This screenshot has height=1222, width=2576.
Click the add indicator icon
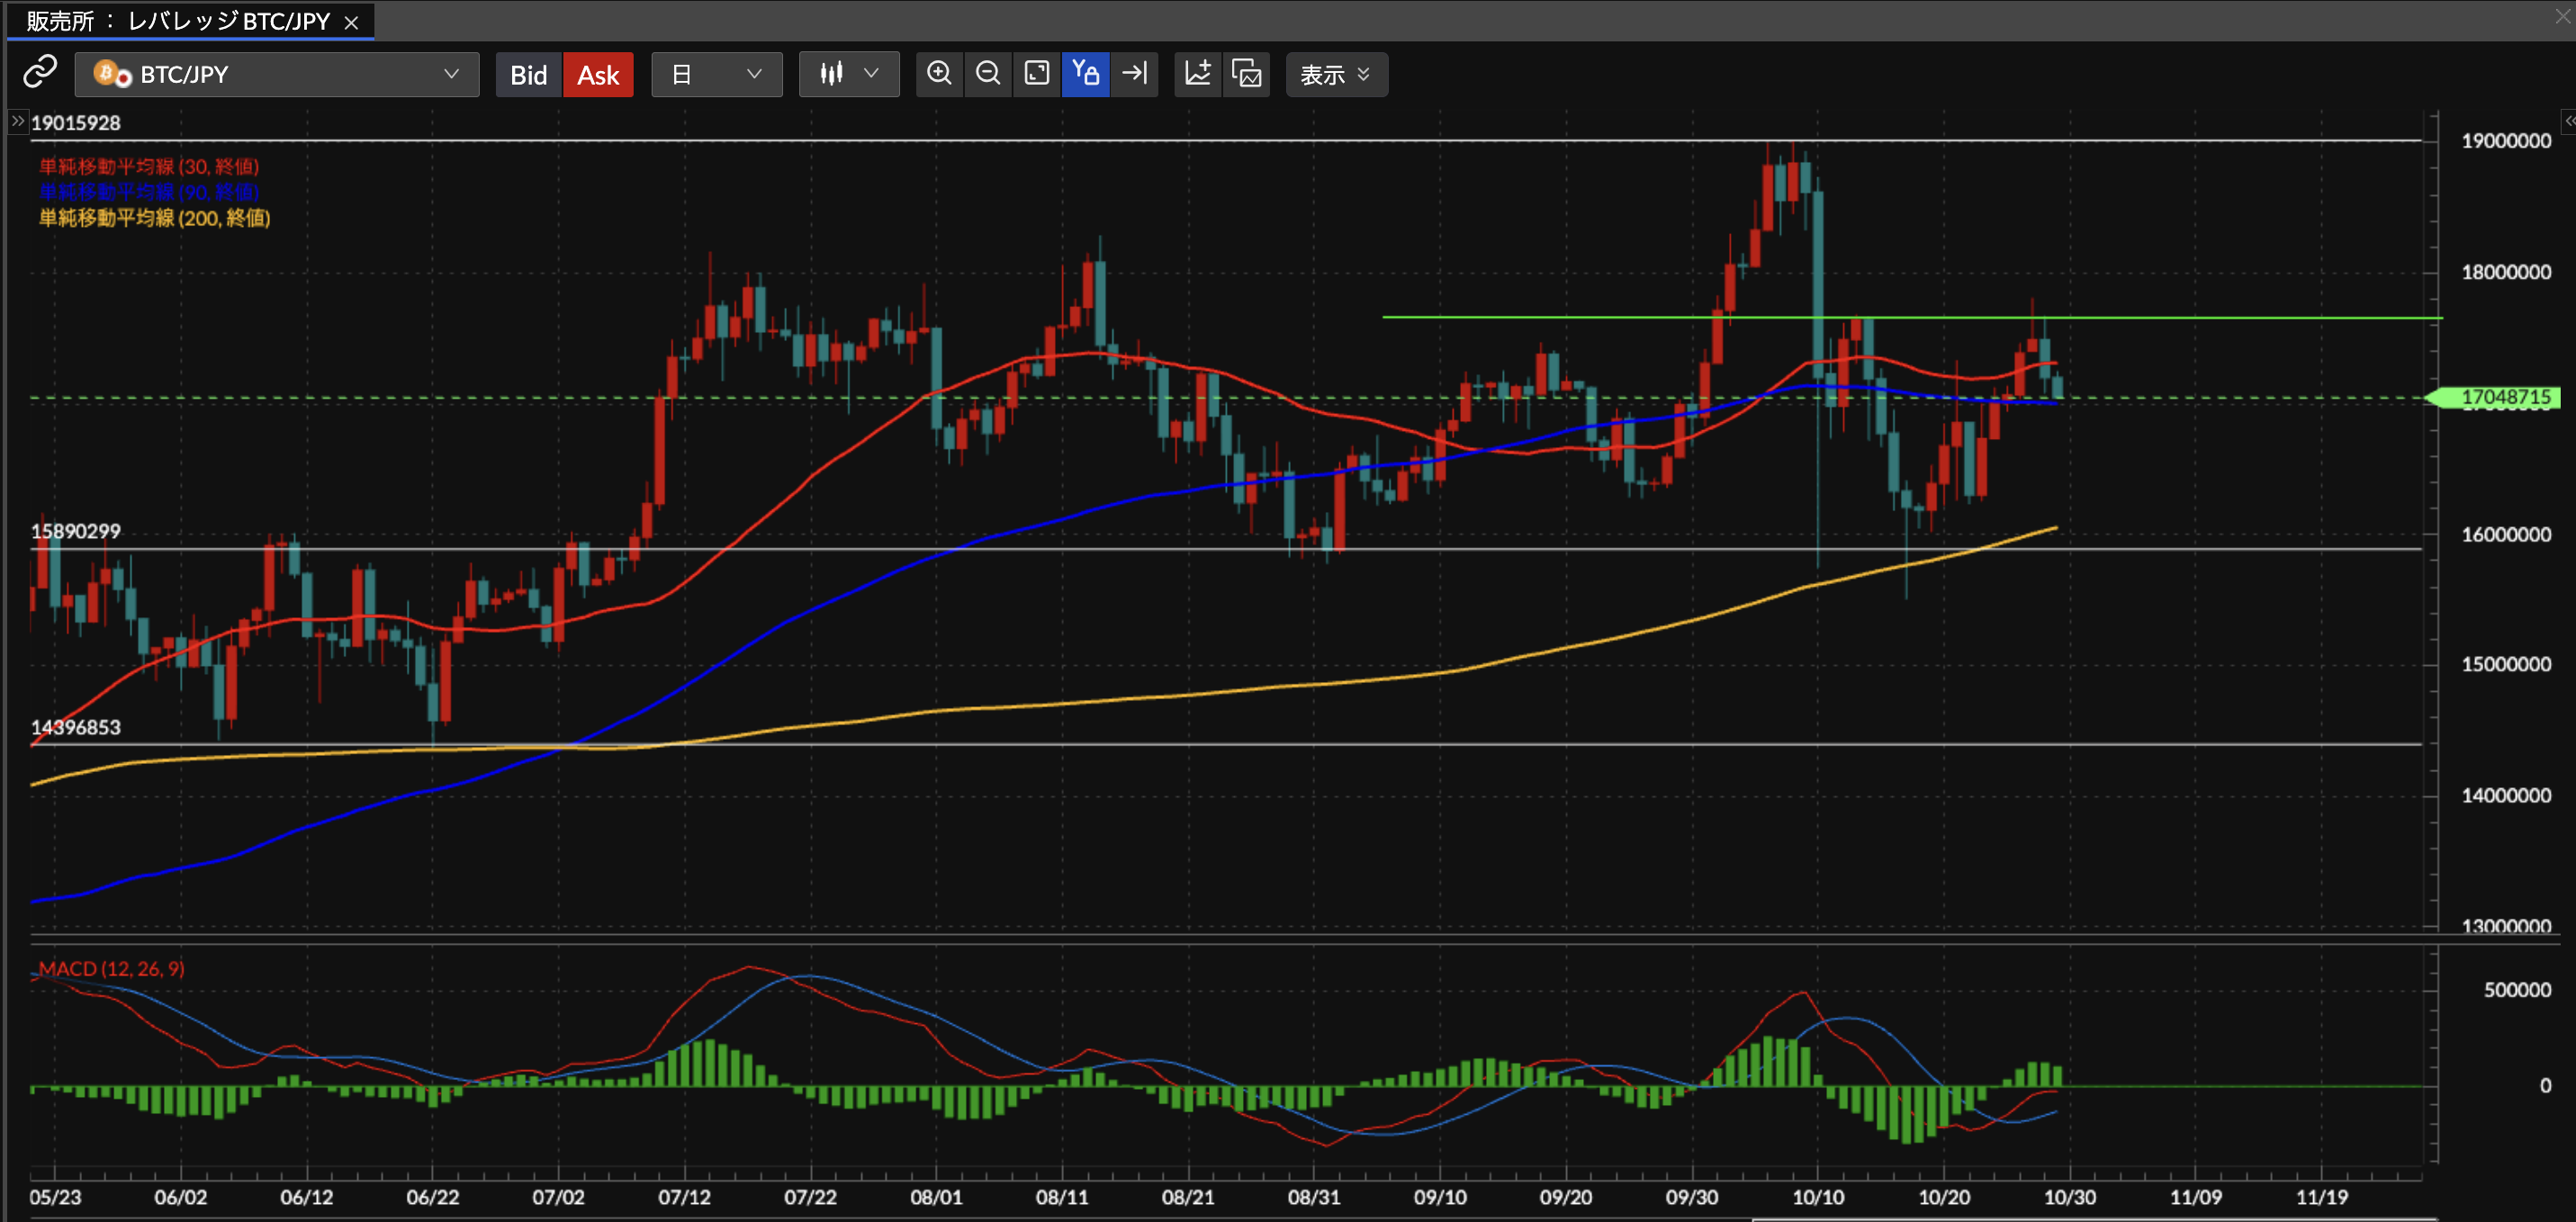point(1197,74)
